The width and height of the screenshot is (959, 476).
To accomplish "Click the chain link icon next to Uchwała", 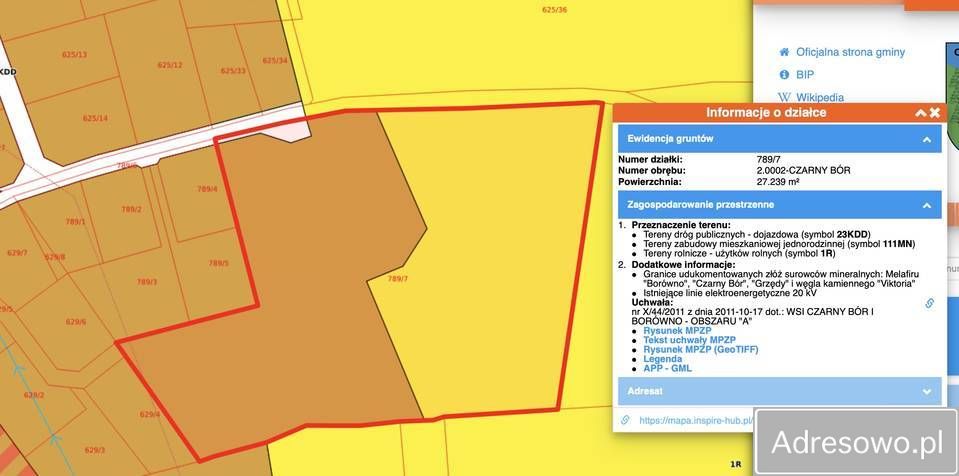I will tap(930, 303).
